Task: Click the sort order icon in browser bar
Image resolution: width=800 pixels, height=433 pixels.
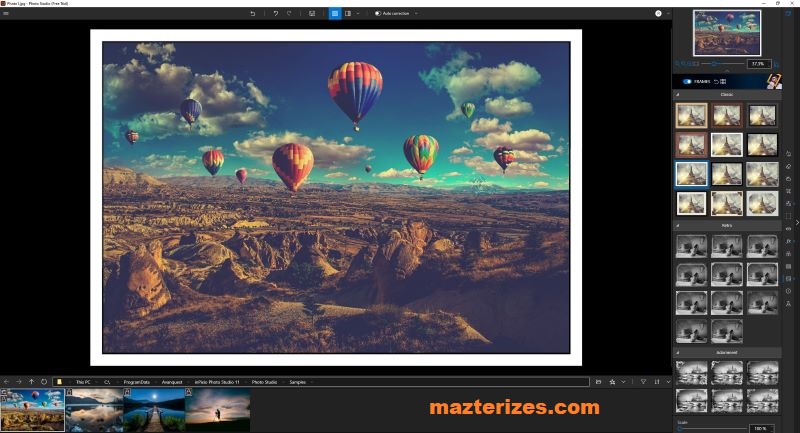Action: (x=657, y=381)
